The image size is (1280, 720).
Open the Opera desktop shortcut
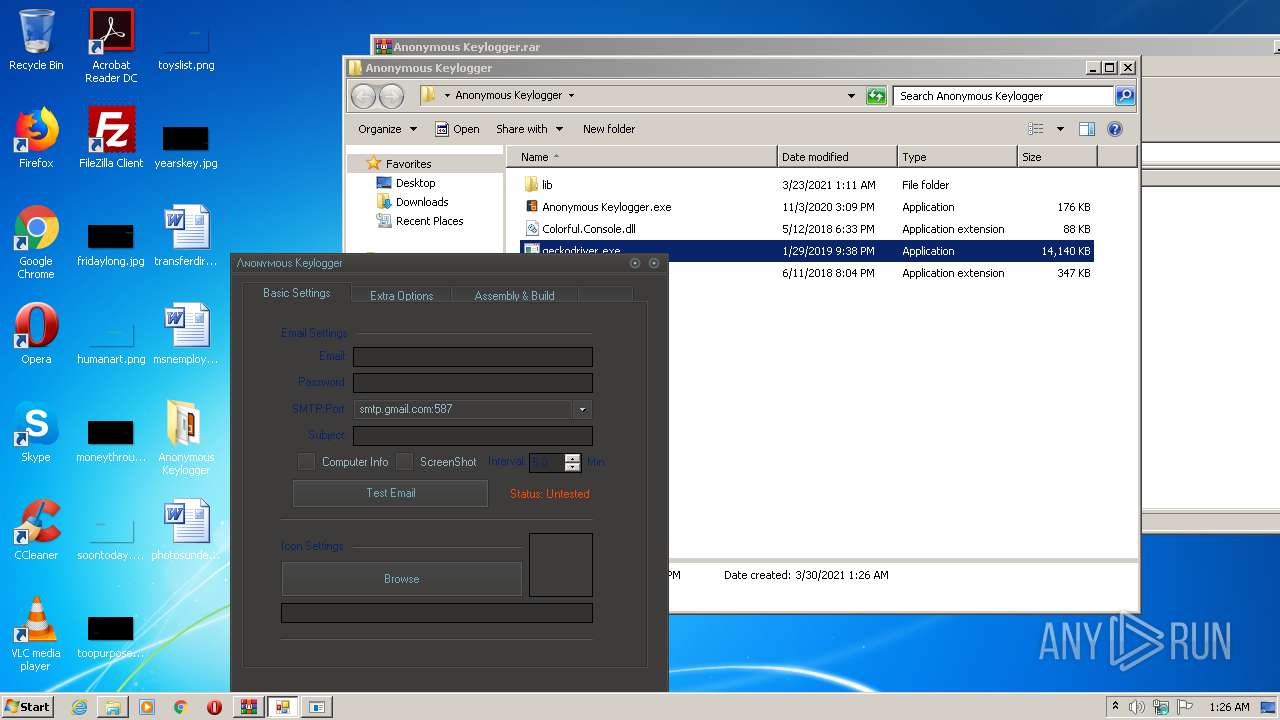pyautogui.click(x=35, y=335)
